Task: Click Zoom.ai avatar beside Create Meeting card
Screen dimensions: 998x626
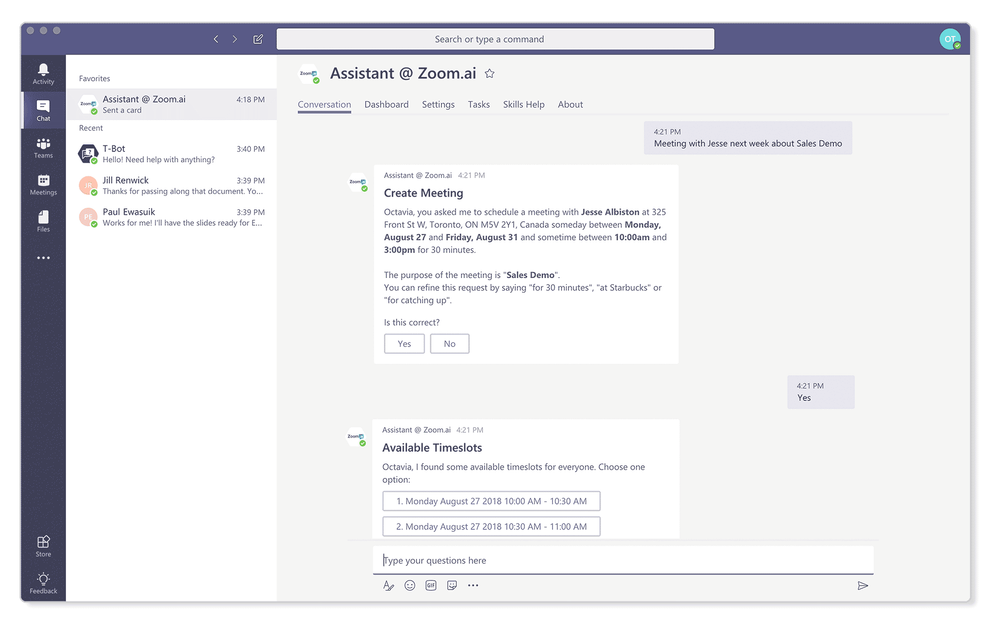Action: 357,182
